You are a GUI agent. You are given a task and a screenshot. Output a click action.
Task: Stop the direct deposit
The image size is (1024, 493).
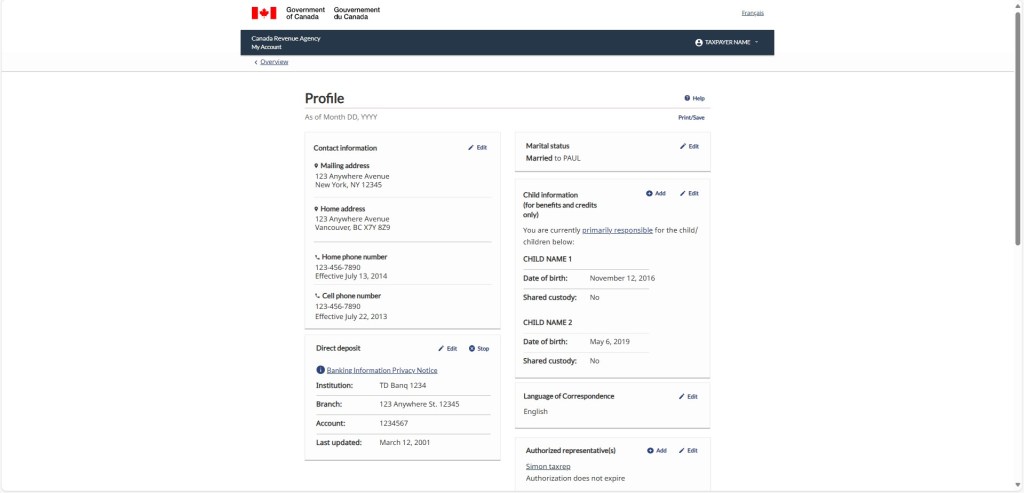(x=479, y=348)
